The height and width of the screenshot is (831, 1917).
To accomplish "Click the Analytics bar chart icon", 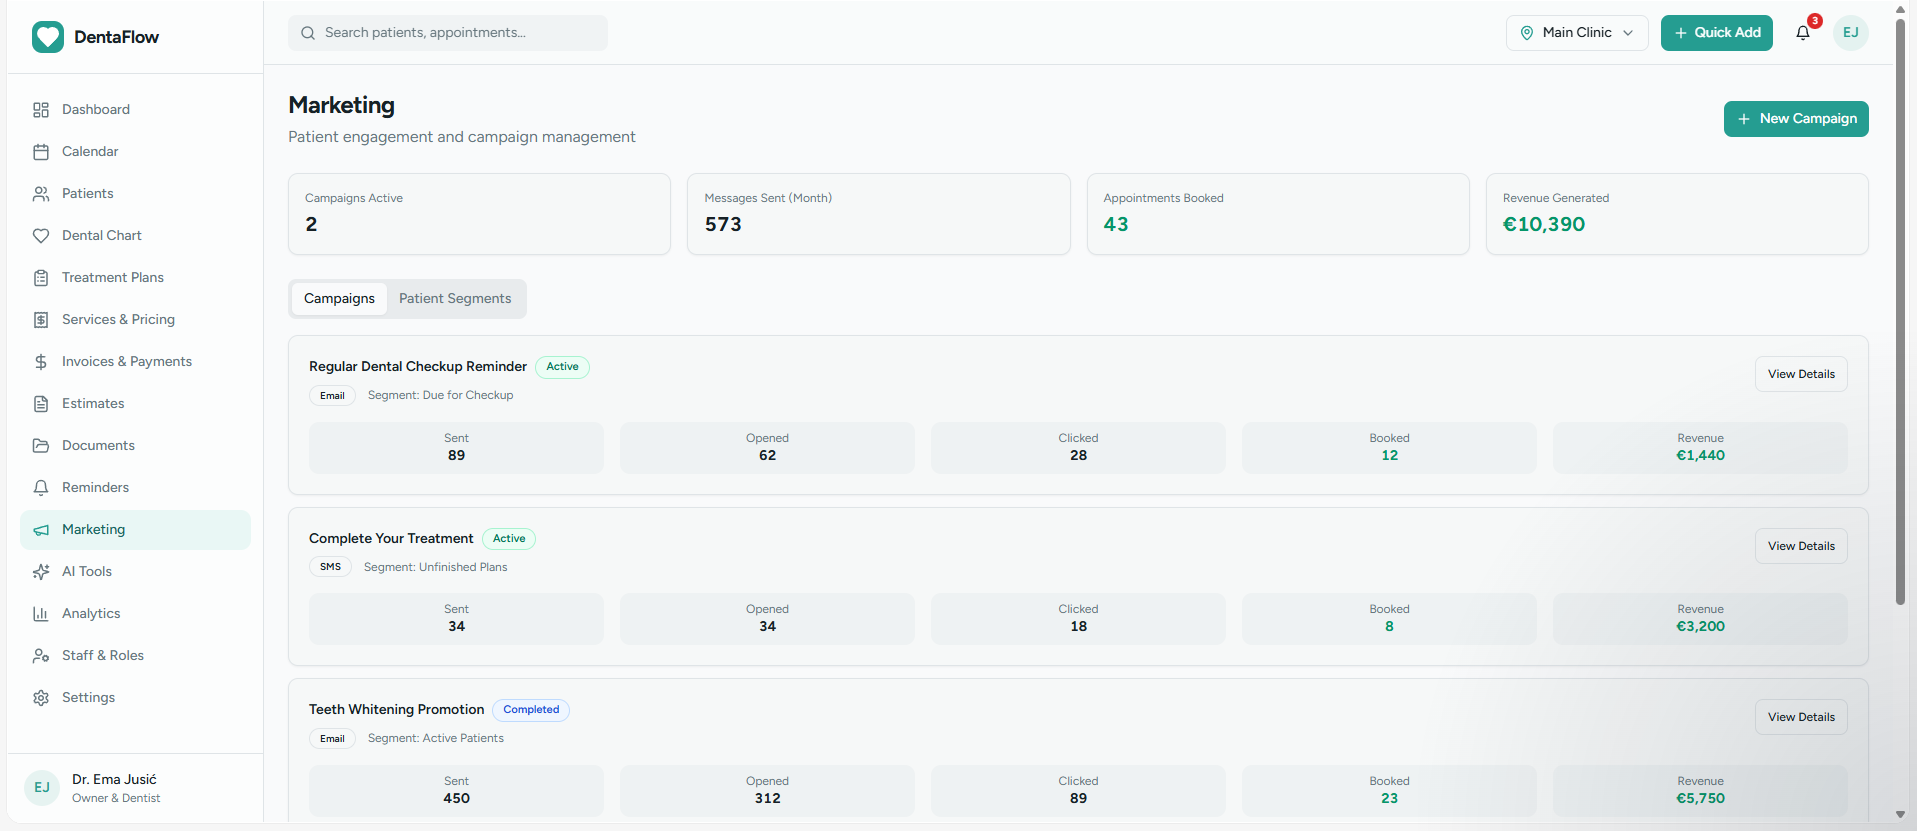I will click(x=41, y=614).
